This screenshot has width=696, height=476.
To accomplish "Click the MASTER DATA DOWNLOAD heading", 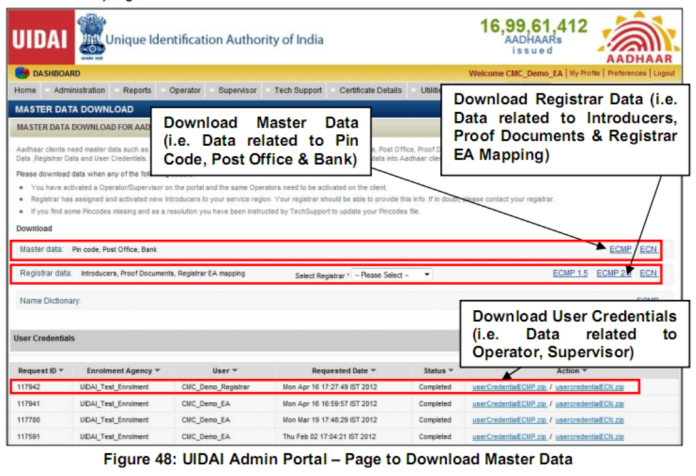I will pyautogui.click(x=74, y=109).
